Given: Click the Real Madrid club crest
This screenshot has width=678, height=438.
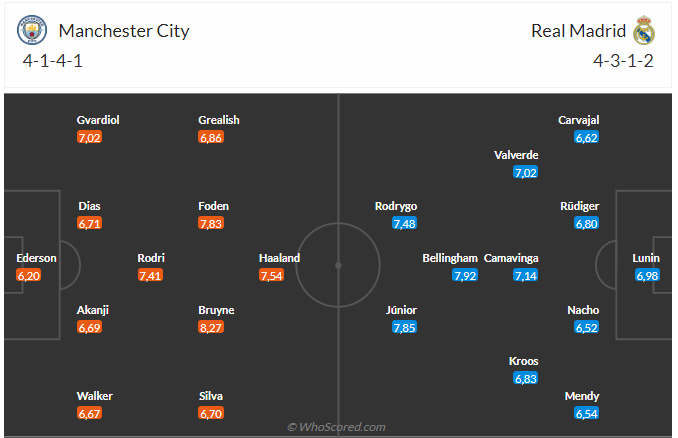Looking at the screenshot, I should [x=643, y=32].
